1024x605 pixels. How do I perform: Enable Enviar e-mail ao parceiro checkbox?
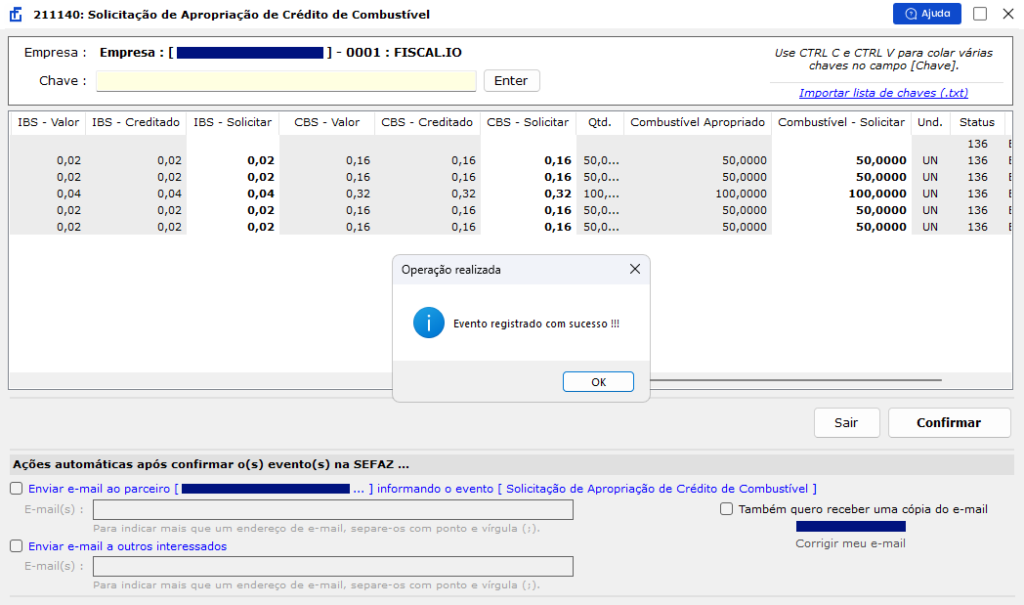[16, 489]
